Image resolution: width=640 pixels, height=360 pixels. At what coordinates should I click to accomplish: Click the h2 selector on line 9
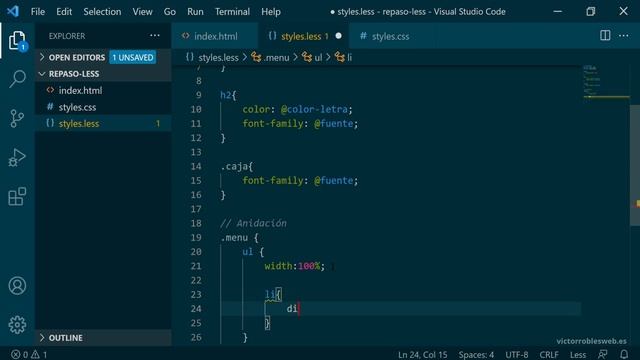click(x=225, y=95)
